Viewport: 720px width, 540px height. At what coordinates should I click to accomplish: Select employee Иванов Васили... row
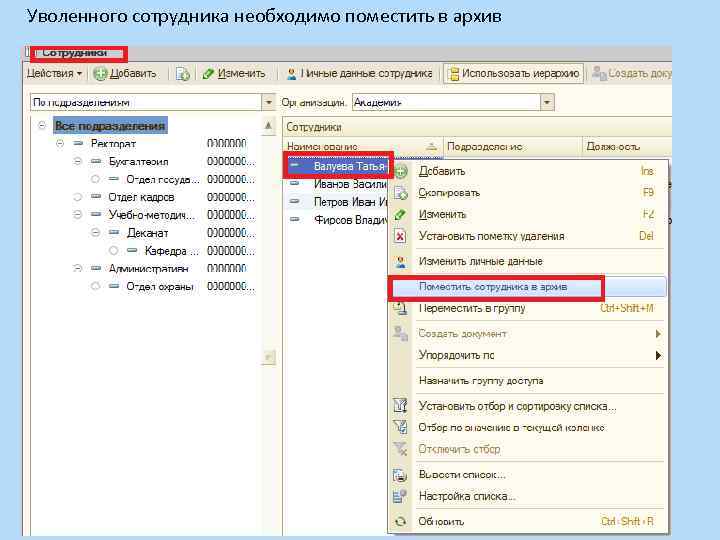(x=337, y=184)
